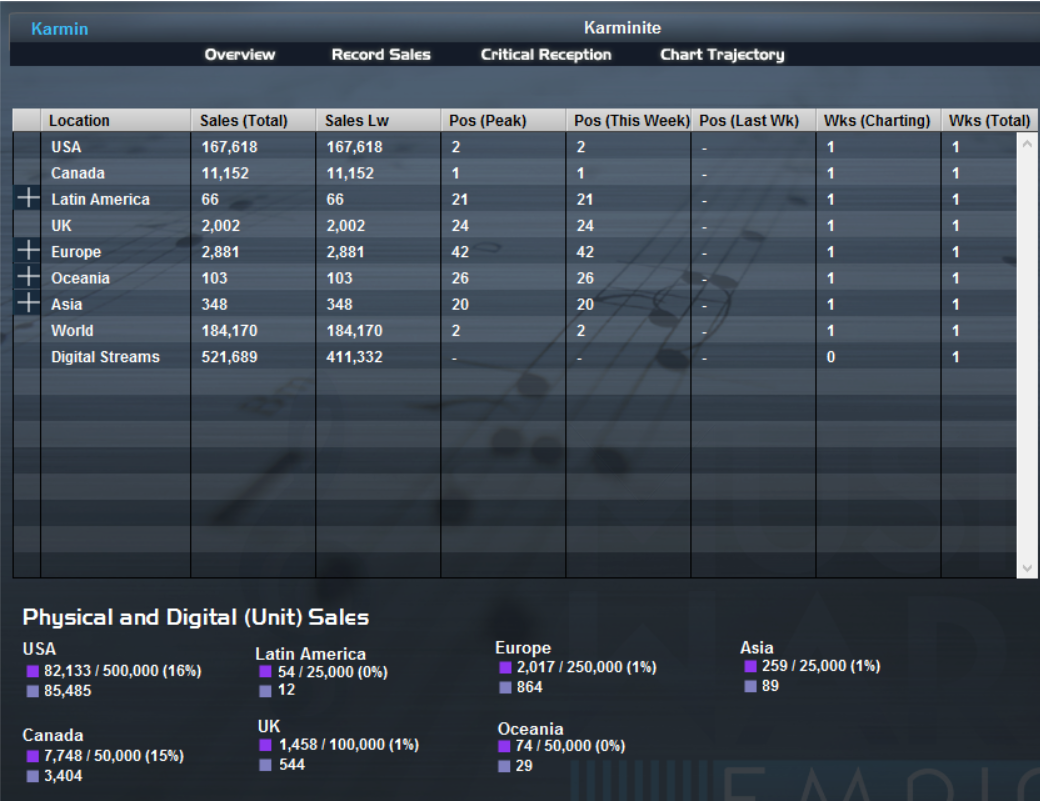The image size is (1040, 801).
Task: Select the Canada row in table
Action: tap(515, 173)
